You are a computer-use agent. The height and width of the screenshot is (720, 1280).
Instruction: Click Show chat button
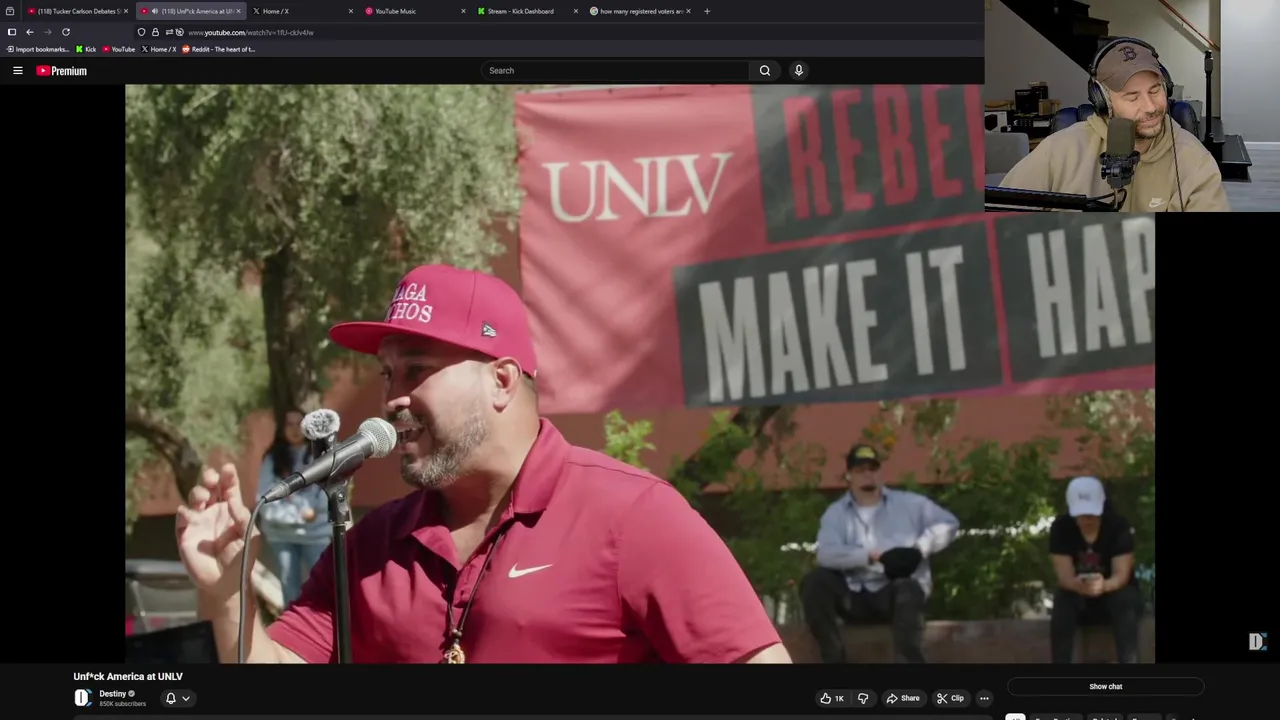coord(1105,687)
